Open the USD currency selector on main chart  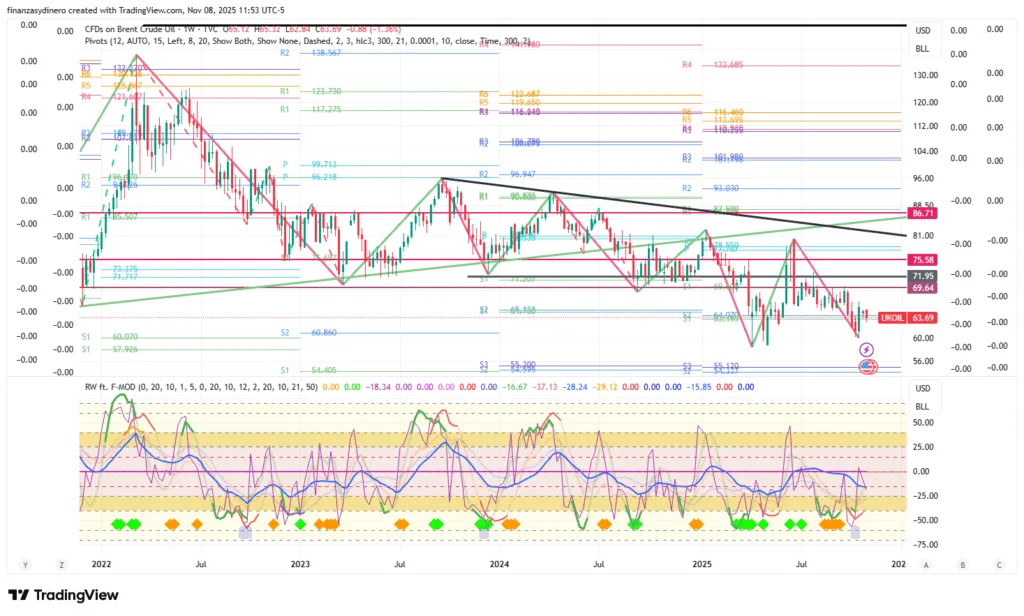coord(922,30)
